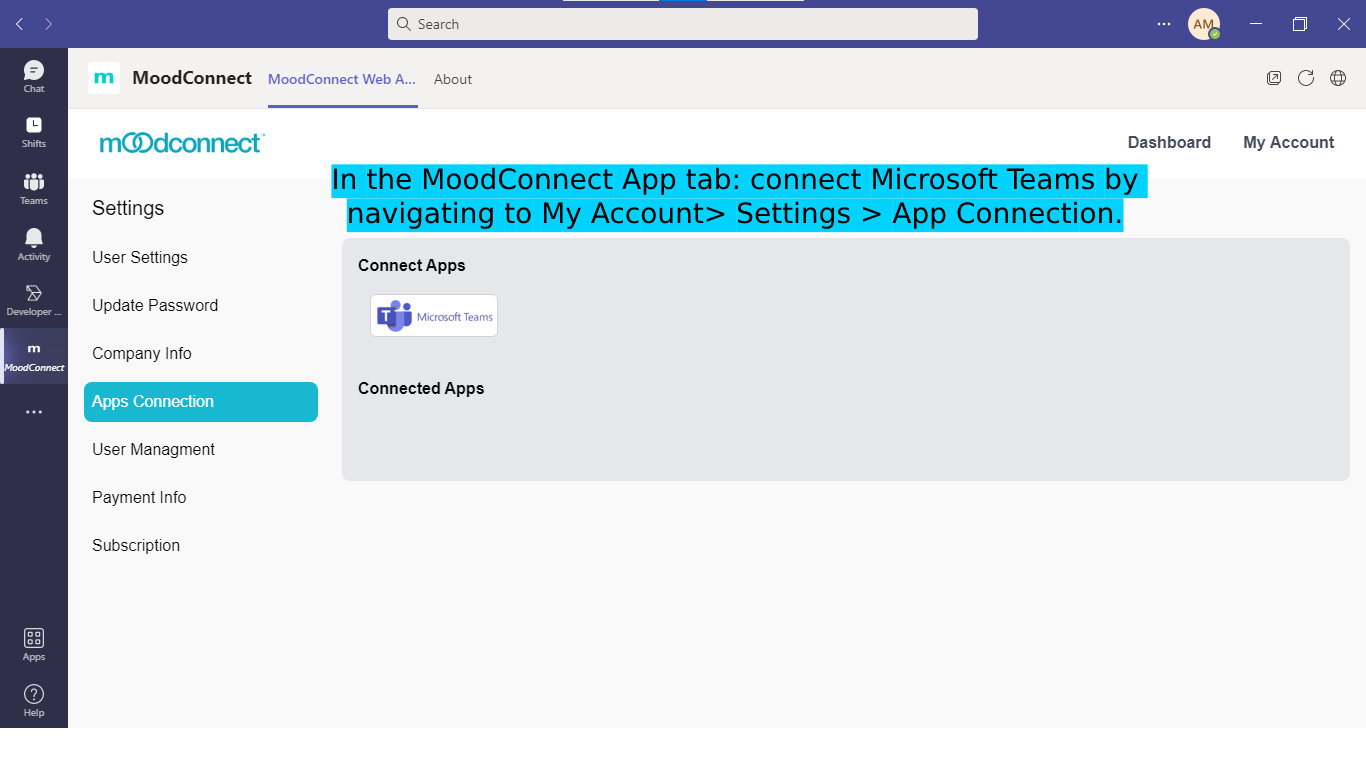This screenshot has width=1366, height=768.
Task: Open Chat in the Teams sidebar
Action: point(34,76)
